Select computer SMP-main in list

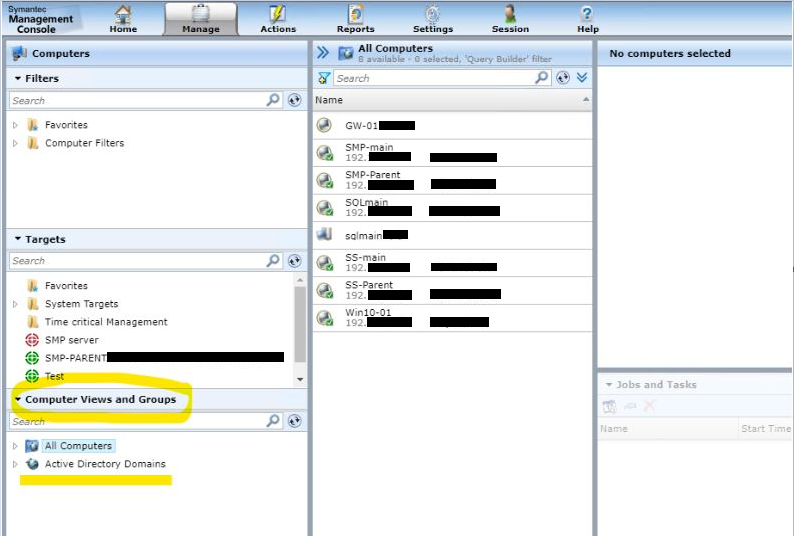tap(452, 153)
